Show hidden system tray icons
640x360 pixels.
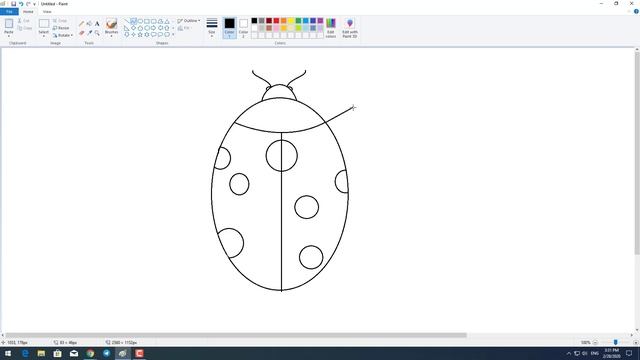(569, 353)
